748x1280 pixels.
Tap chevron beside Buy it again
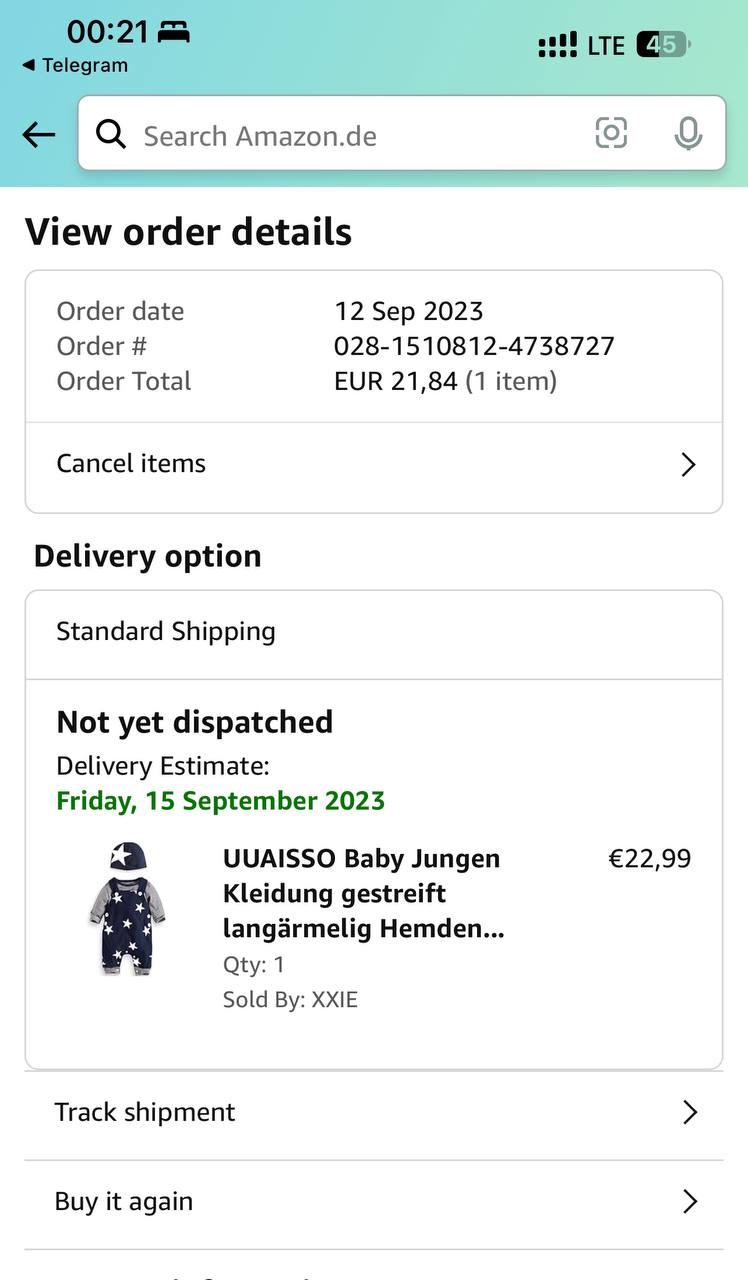pos(689,1201)
